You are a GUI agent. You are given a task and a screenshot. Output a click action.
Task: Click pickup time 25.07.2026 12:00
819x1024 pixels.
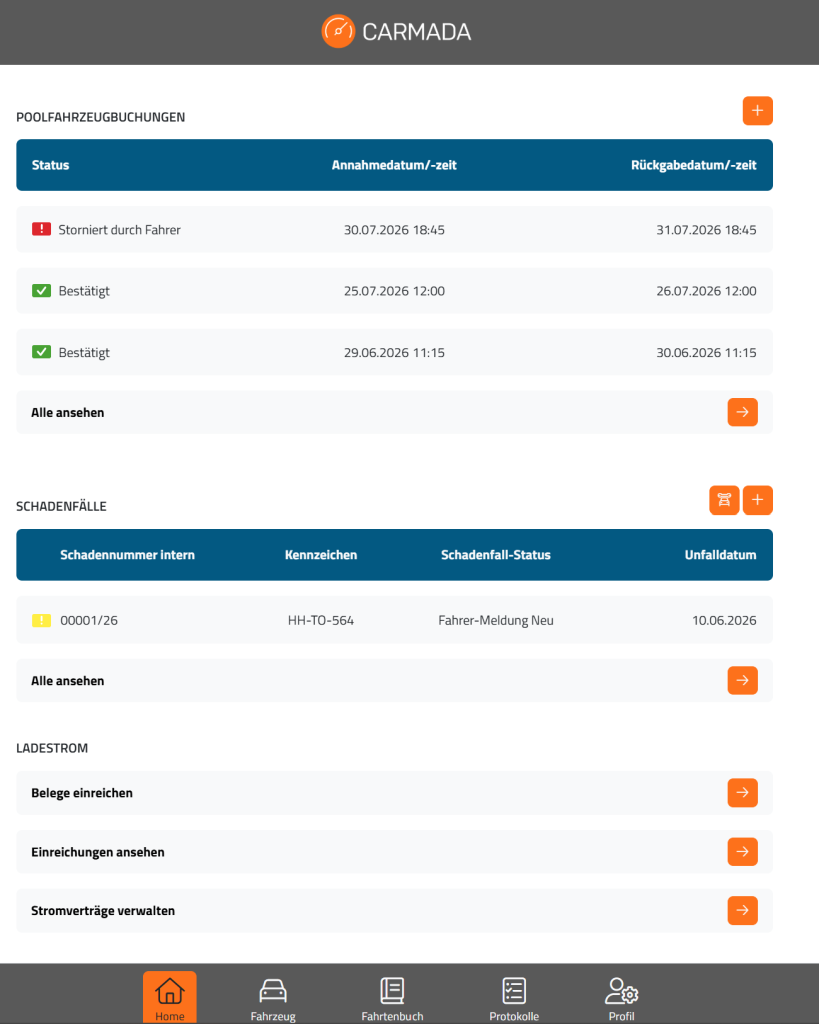(394, 291)
